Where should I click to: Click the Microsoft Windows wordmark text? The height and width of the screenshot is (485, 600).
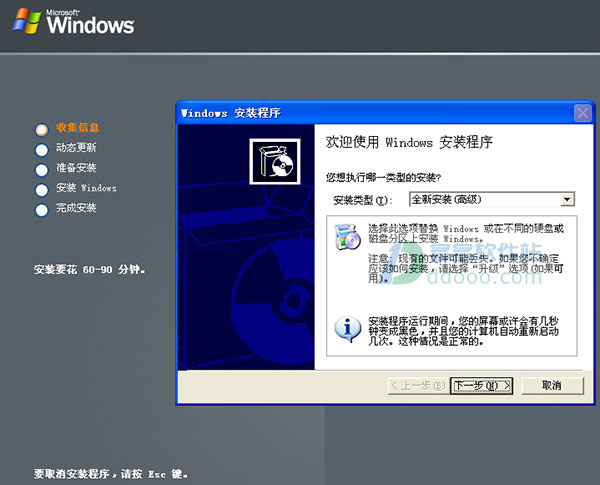(90, 22)
